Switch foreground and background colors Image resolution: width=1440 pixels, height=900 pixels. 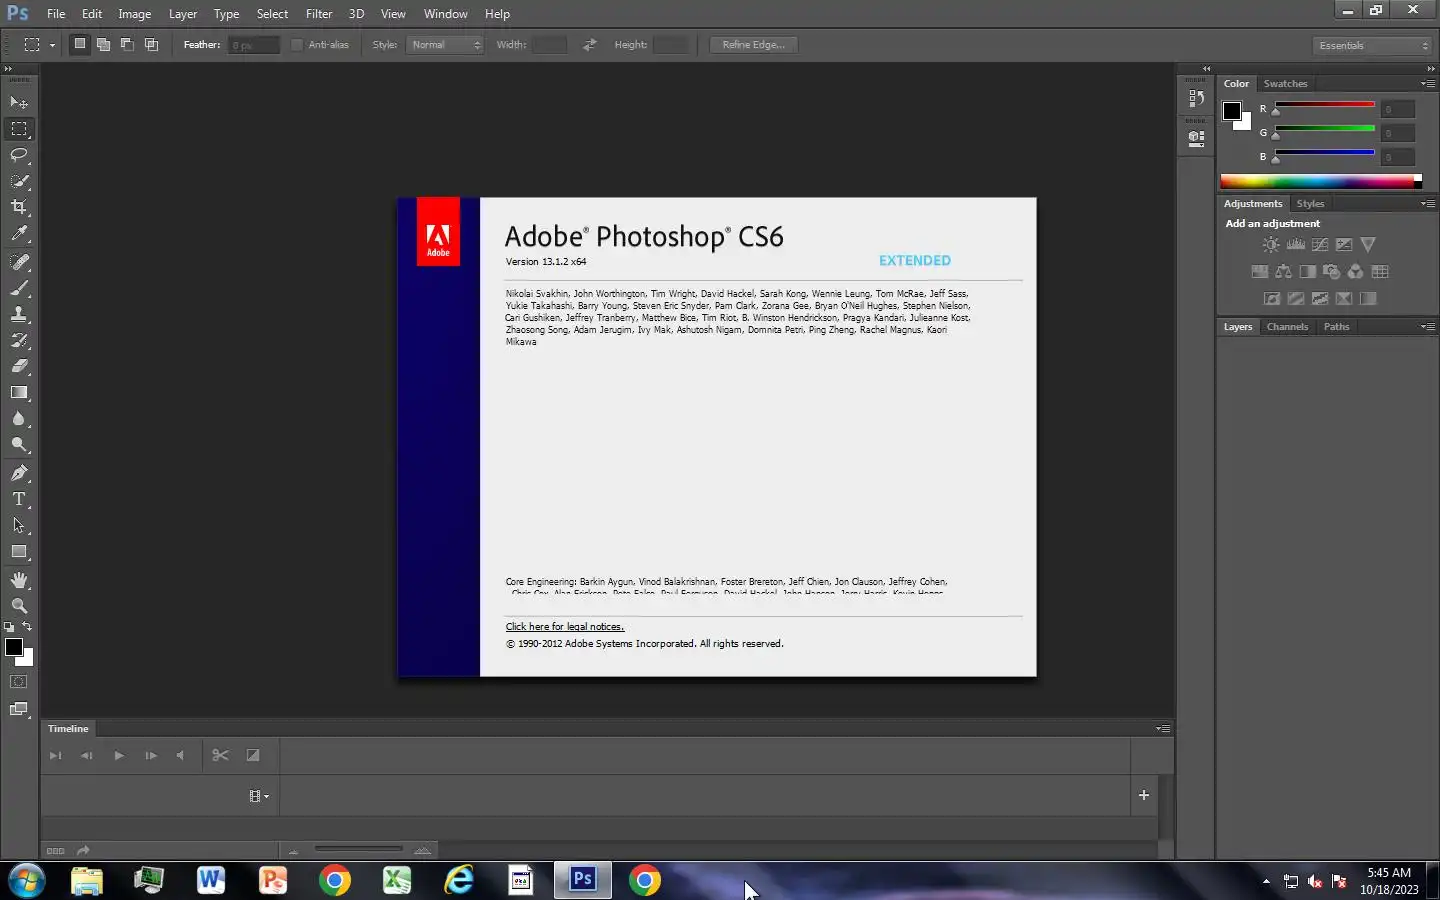(x=27, y=627)
